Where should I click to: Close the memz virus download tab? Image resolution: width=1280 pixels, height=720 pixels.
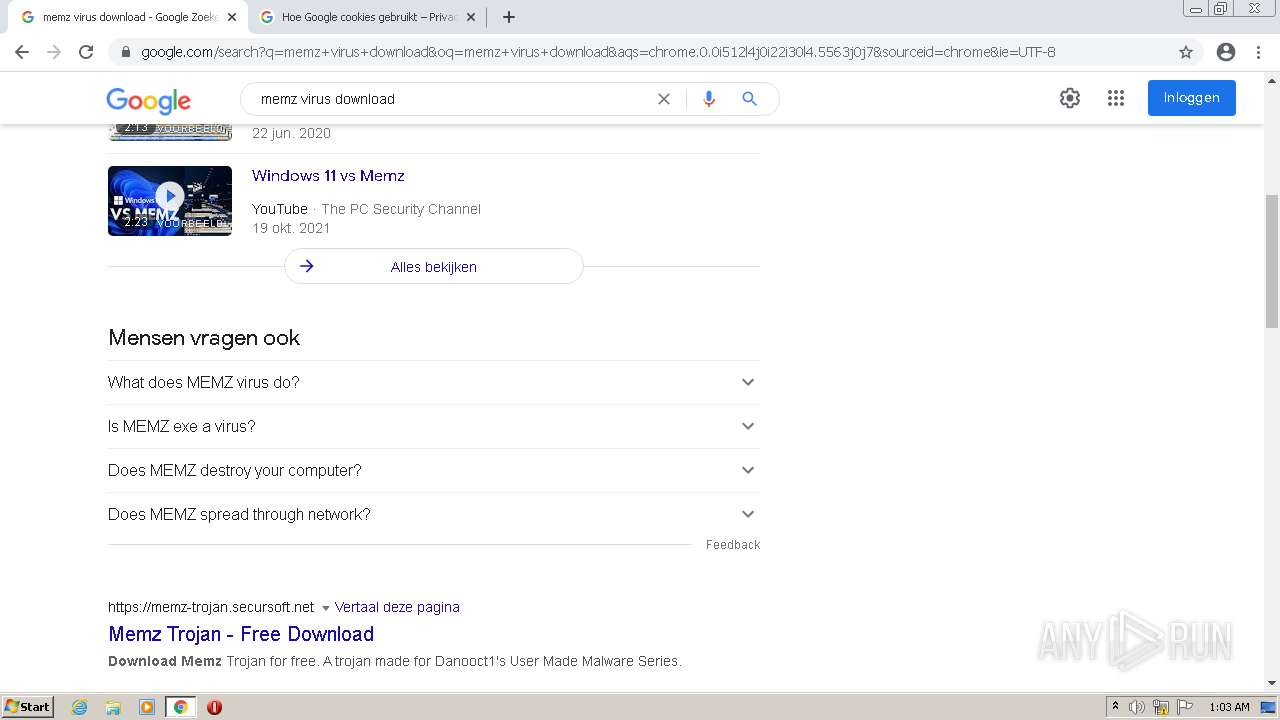(231, 17)
